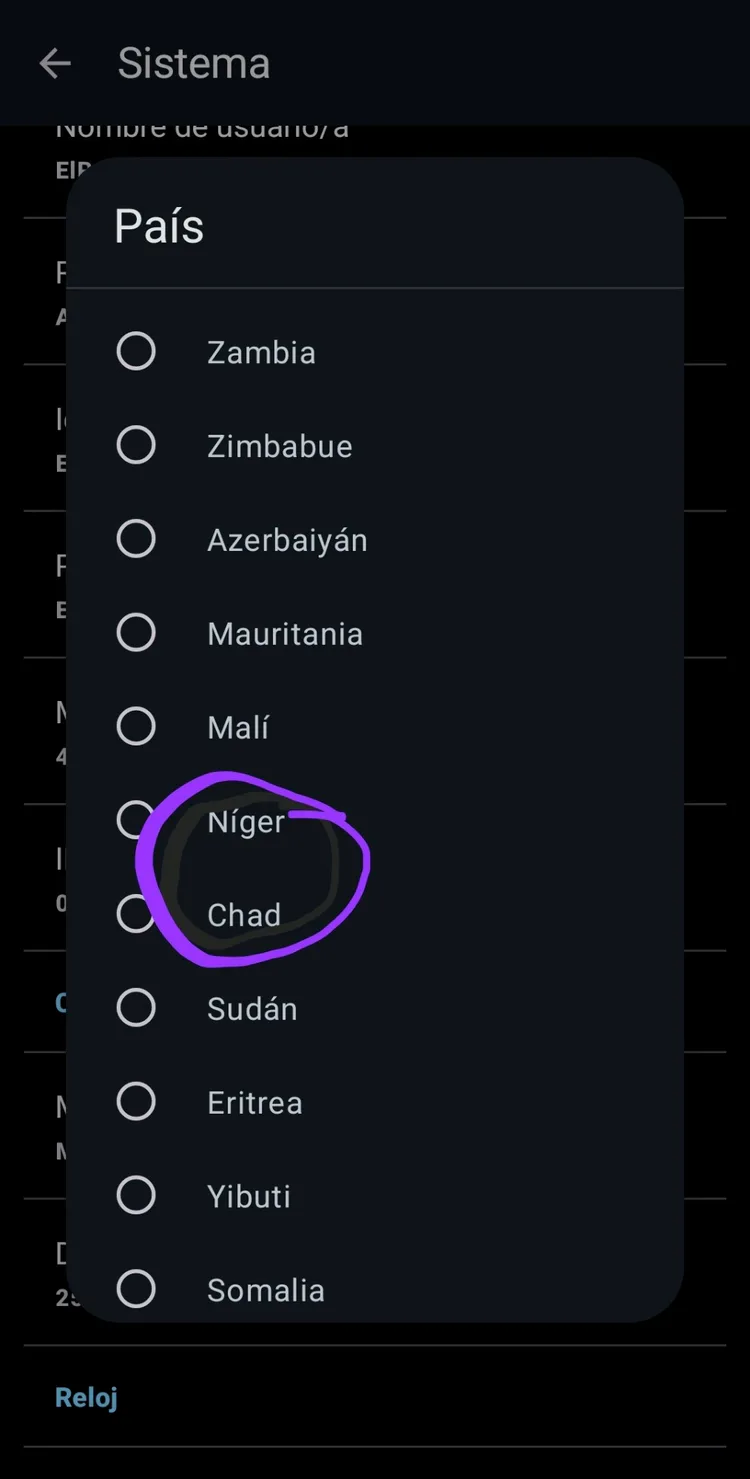Select the Zambia radio button
The image size is (750, 1479).
coord(136,352)
